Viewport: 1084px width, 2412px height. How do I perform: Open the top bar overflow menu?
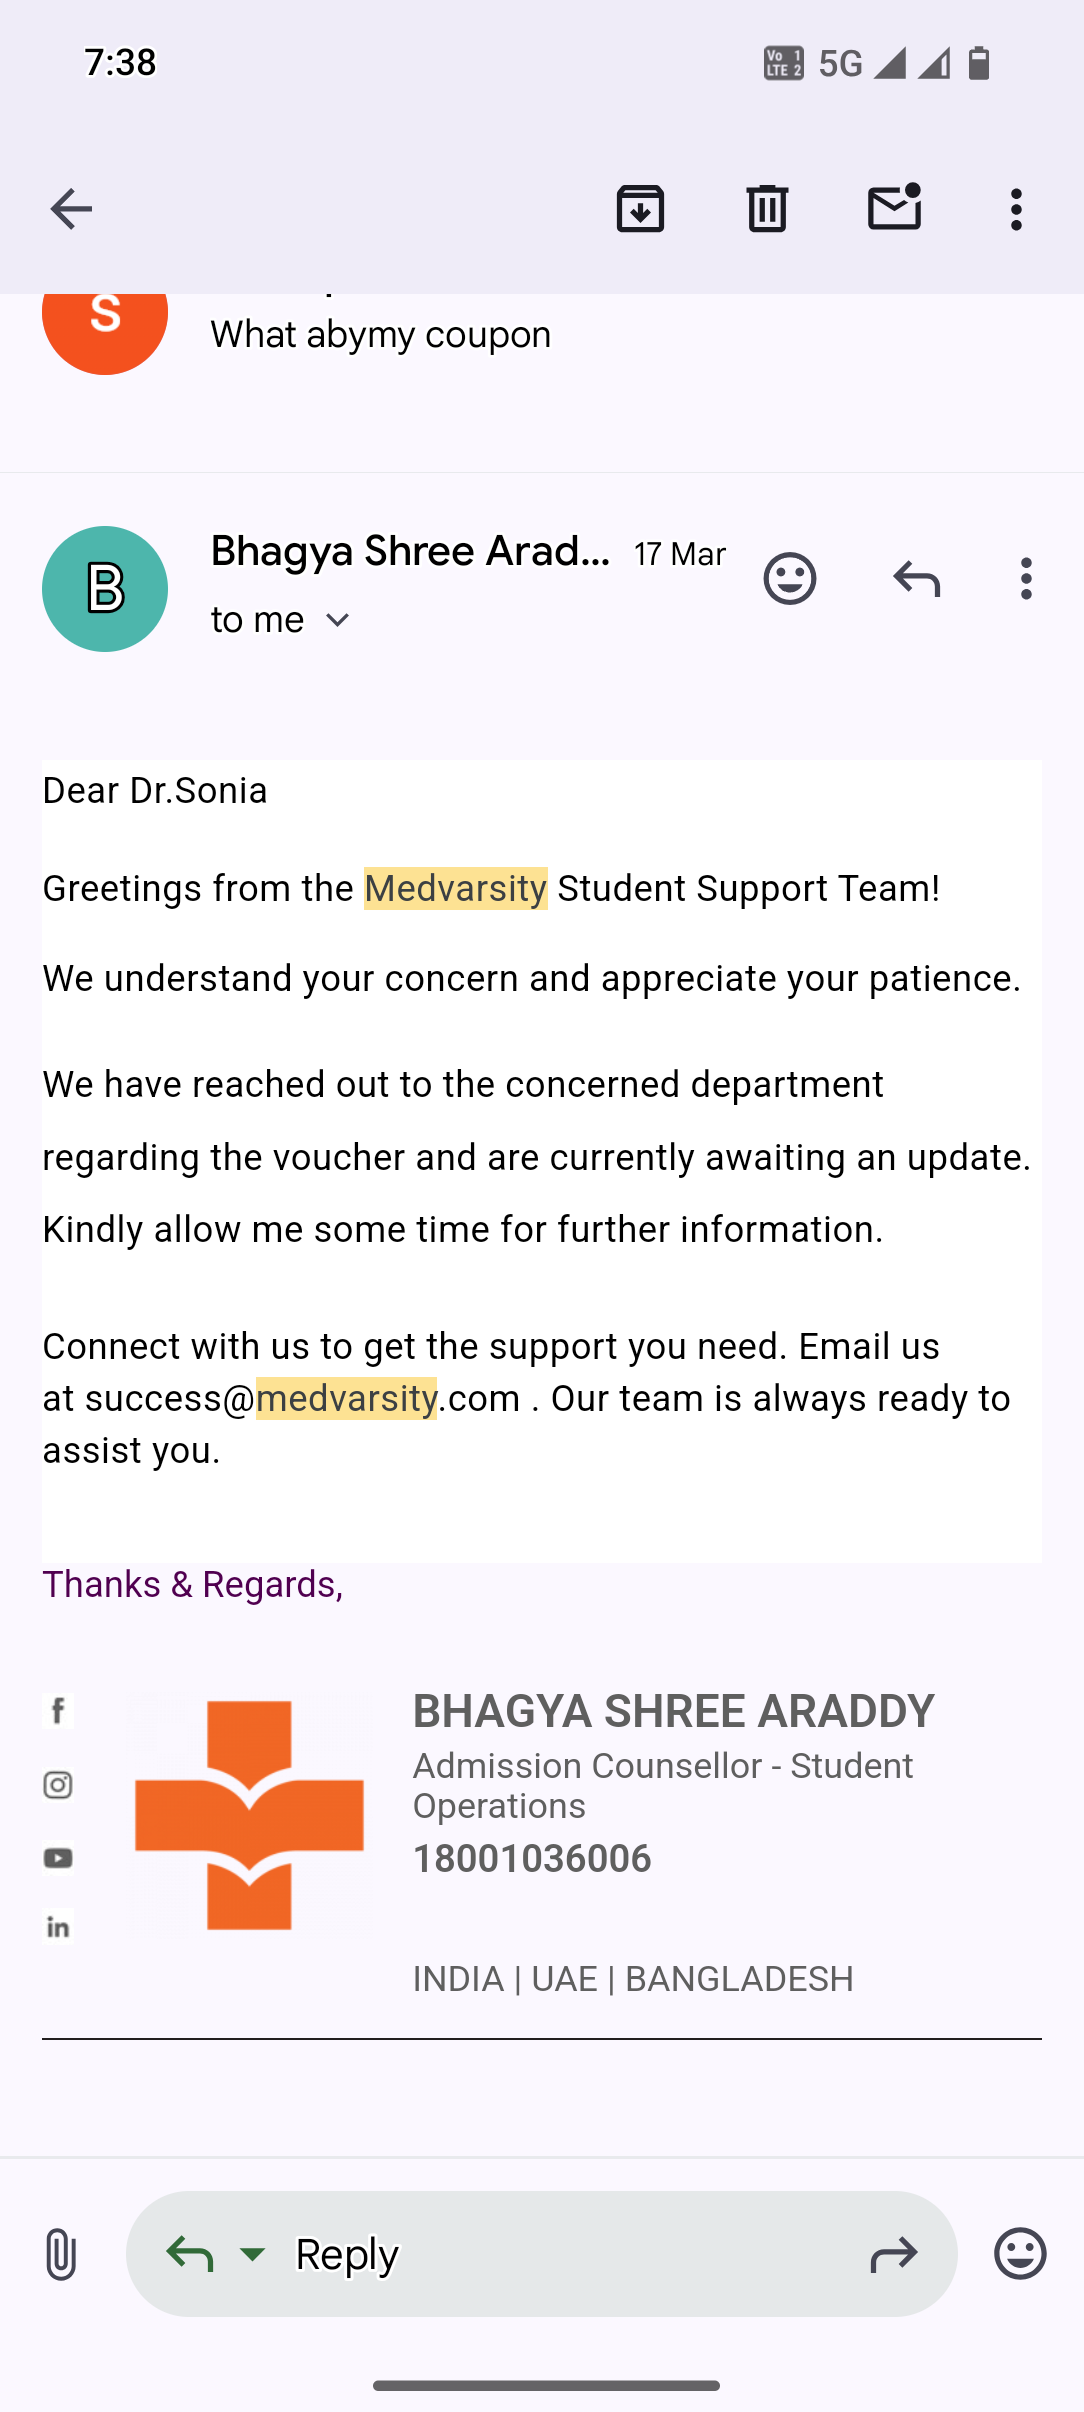pyautogui.click(x=1016, y=210)
